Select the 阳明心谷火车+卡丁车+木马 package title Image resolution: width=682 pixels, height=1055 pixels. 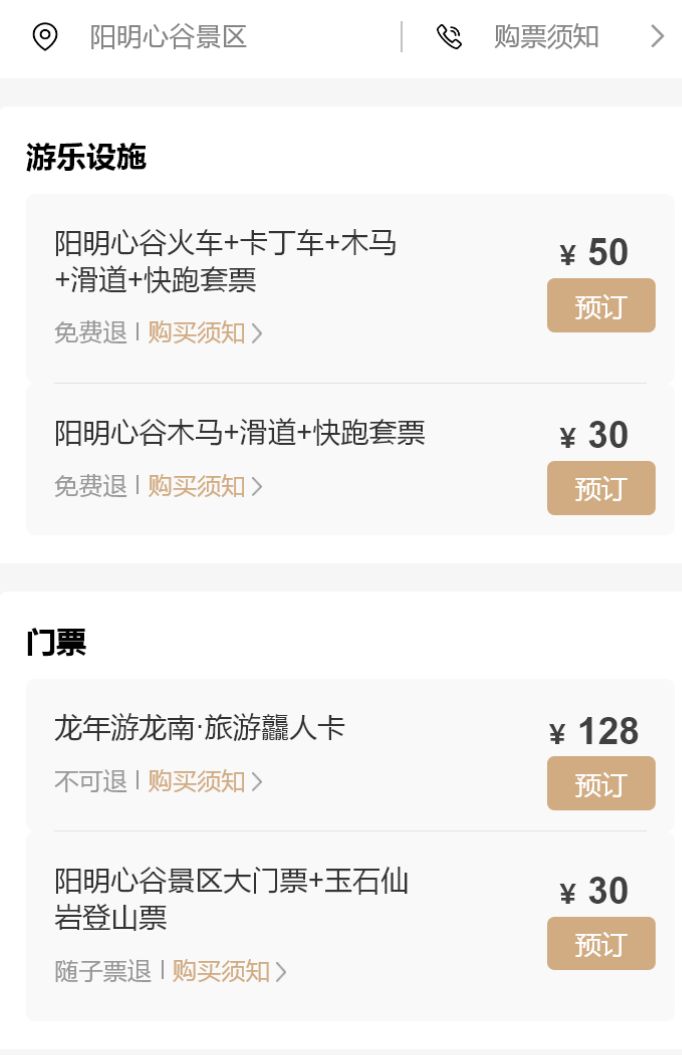point(225,261)
